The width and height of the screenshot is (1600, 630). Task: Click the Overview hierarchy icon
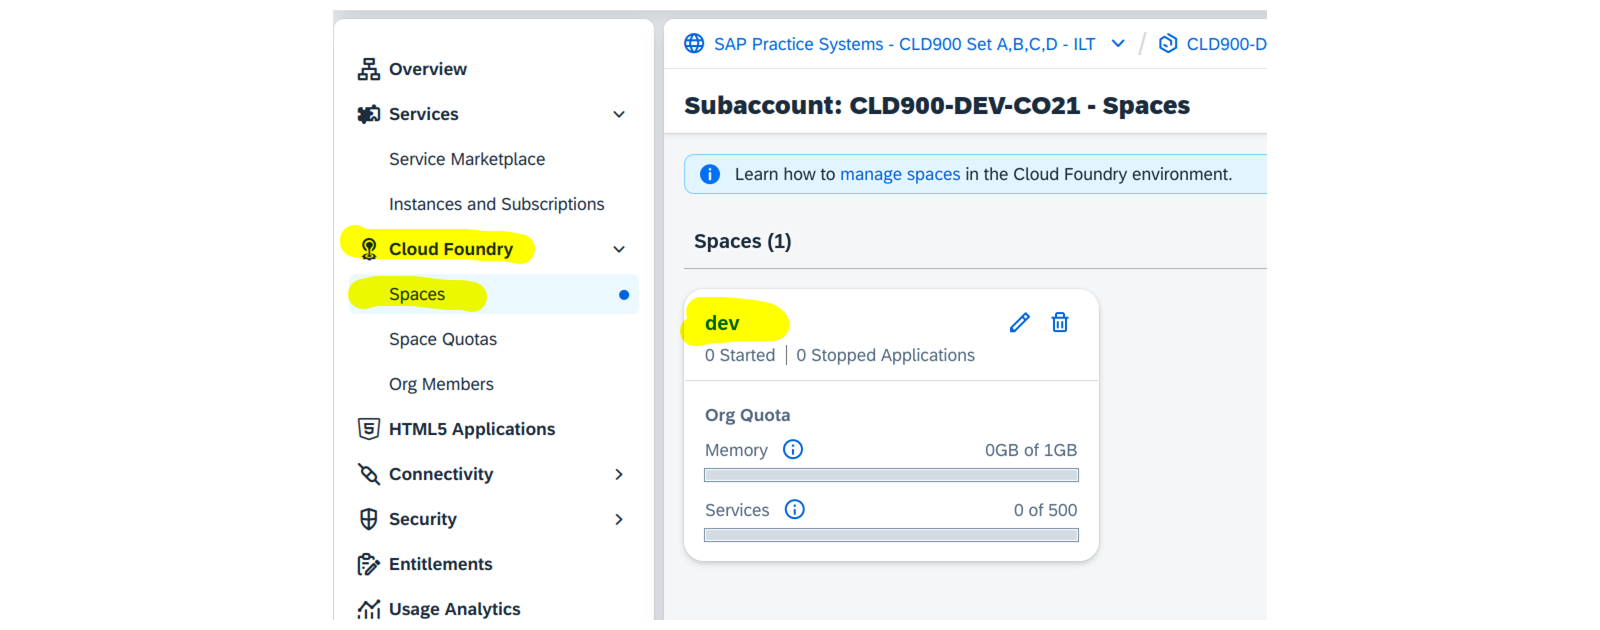369,69
